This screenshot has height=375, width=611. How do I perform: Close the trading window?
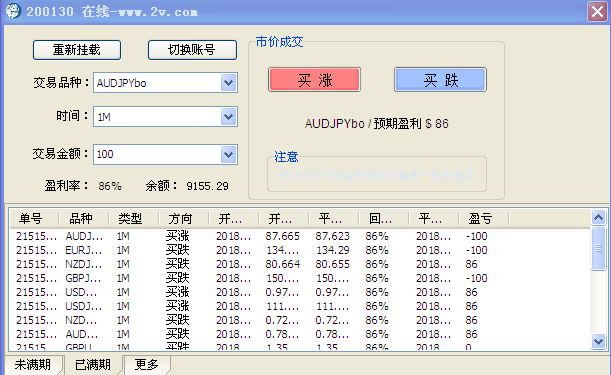pyautogui.click(x=597, y=11)
